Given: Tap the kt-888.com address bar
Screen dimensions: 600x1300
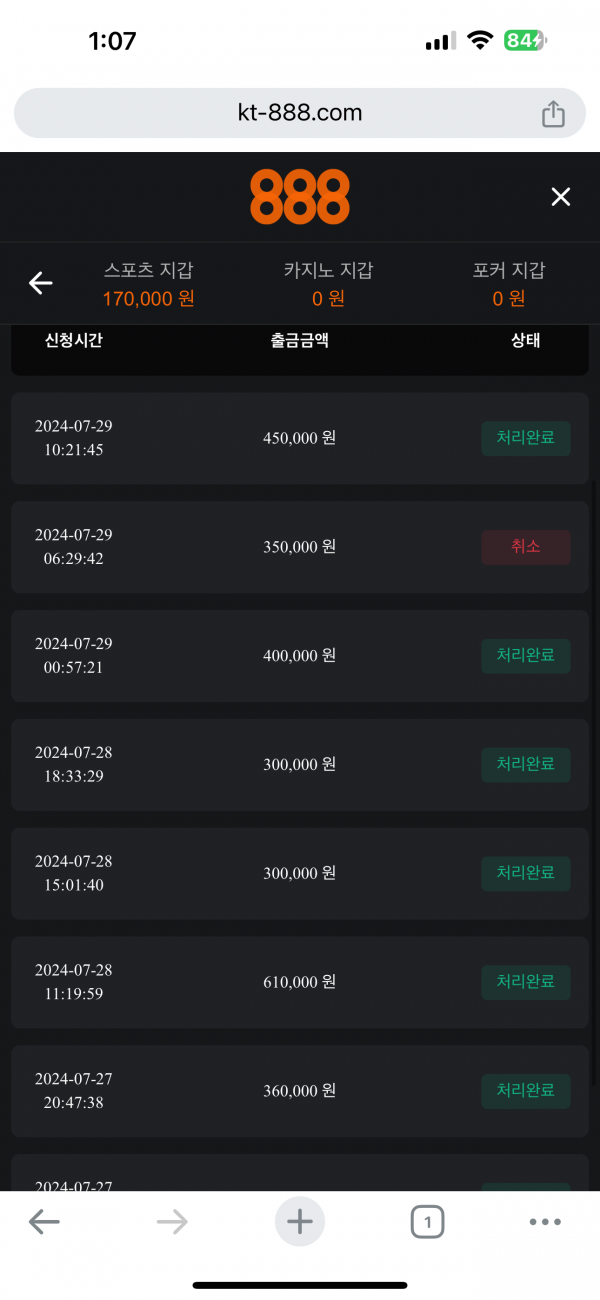Looking at the screenshot, I should 300,113.
